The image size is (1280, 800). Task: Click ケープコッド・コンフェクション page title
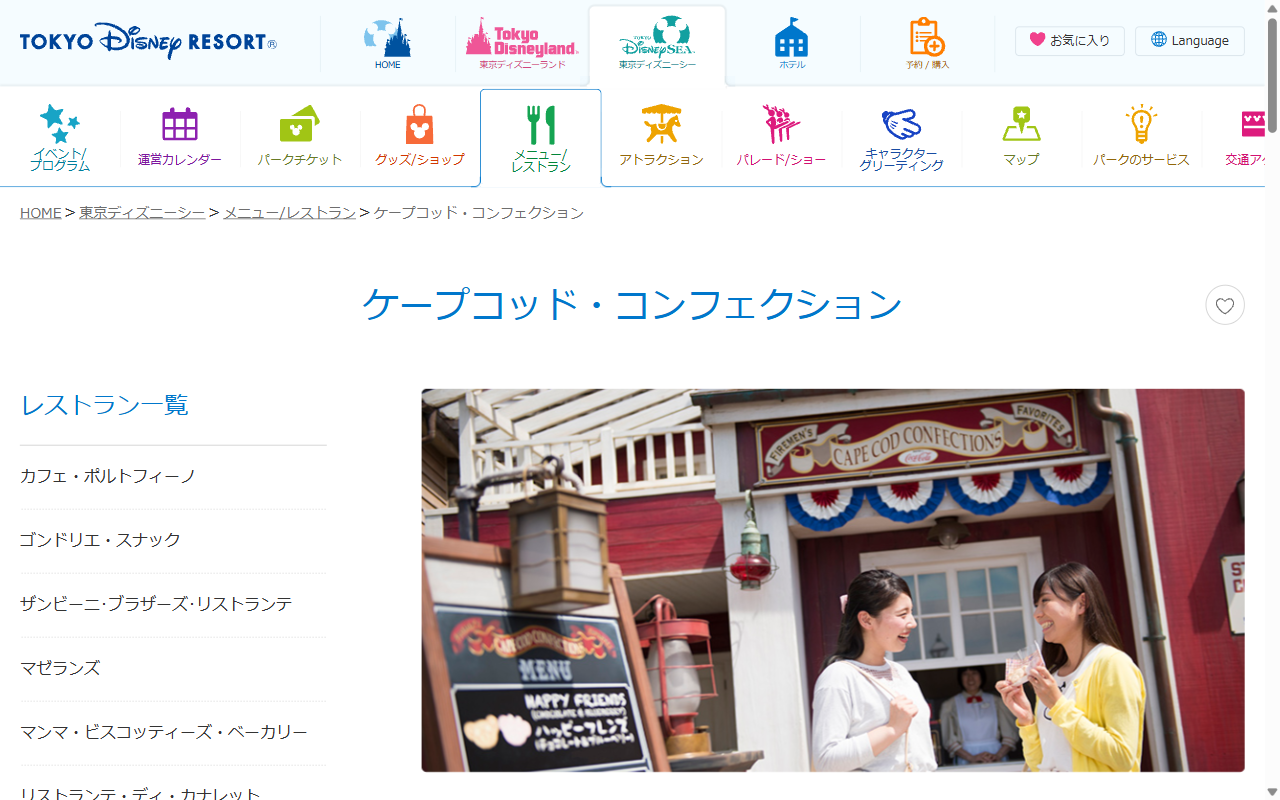click(632, 305)
